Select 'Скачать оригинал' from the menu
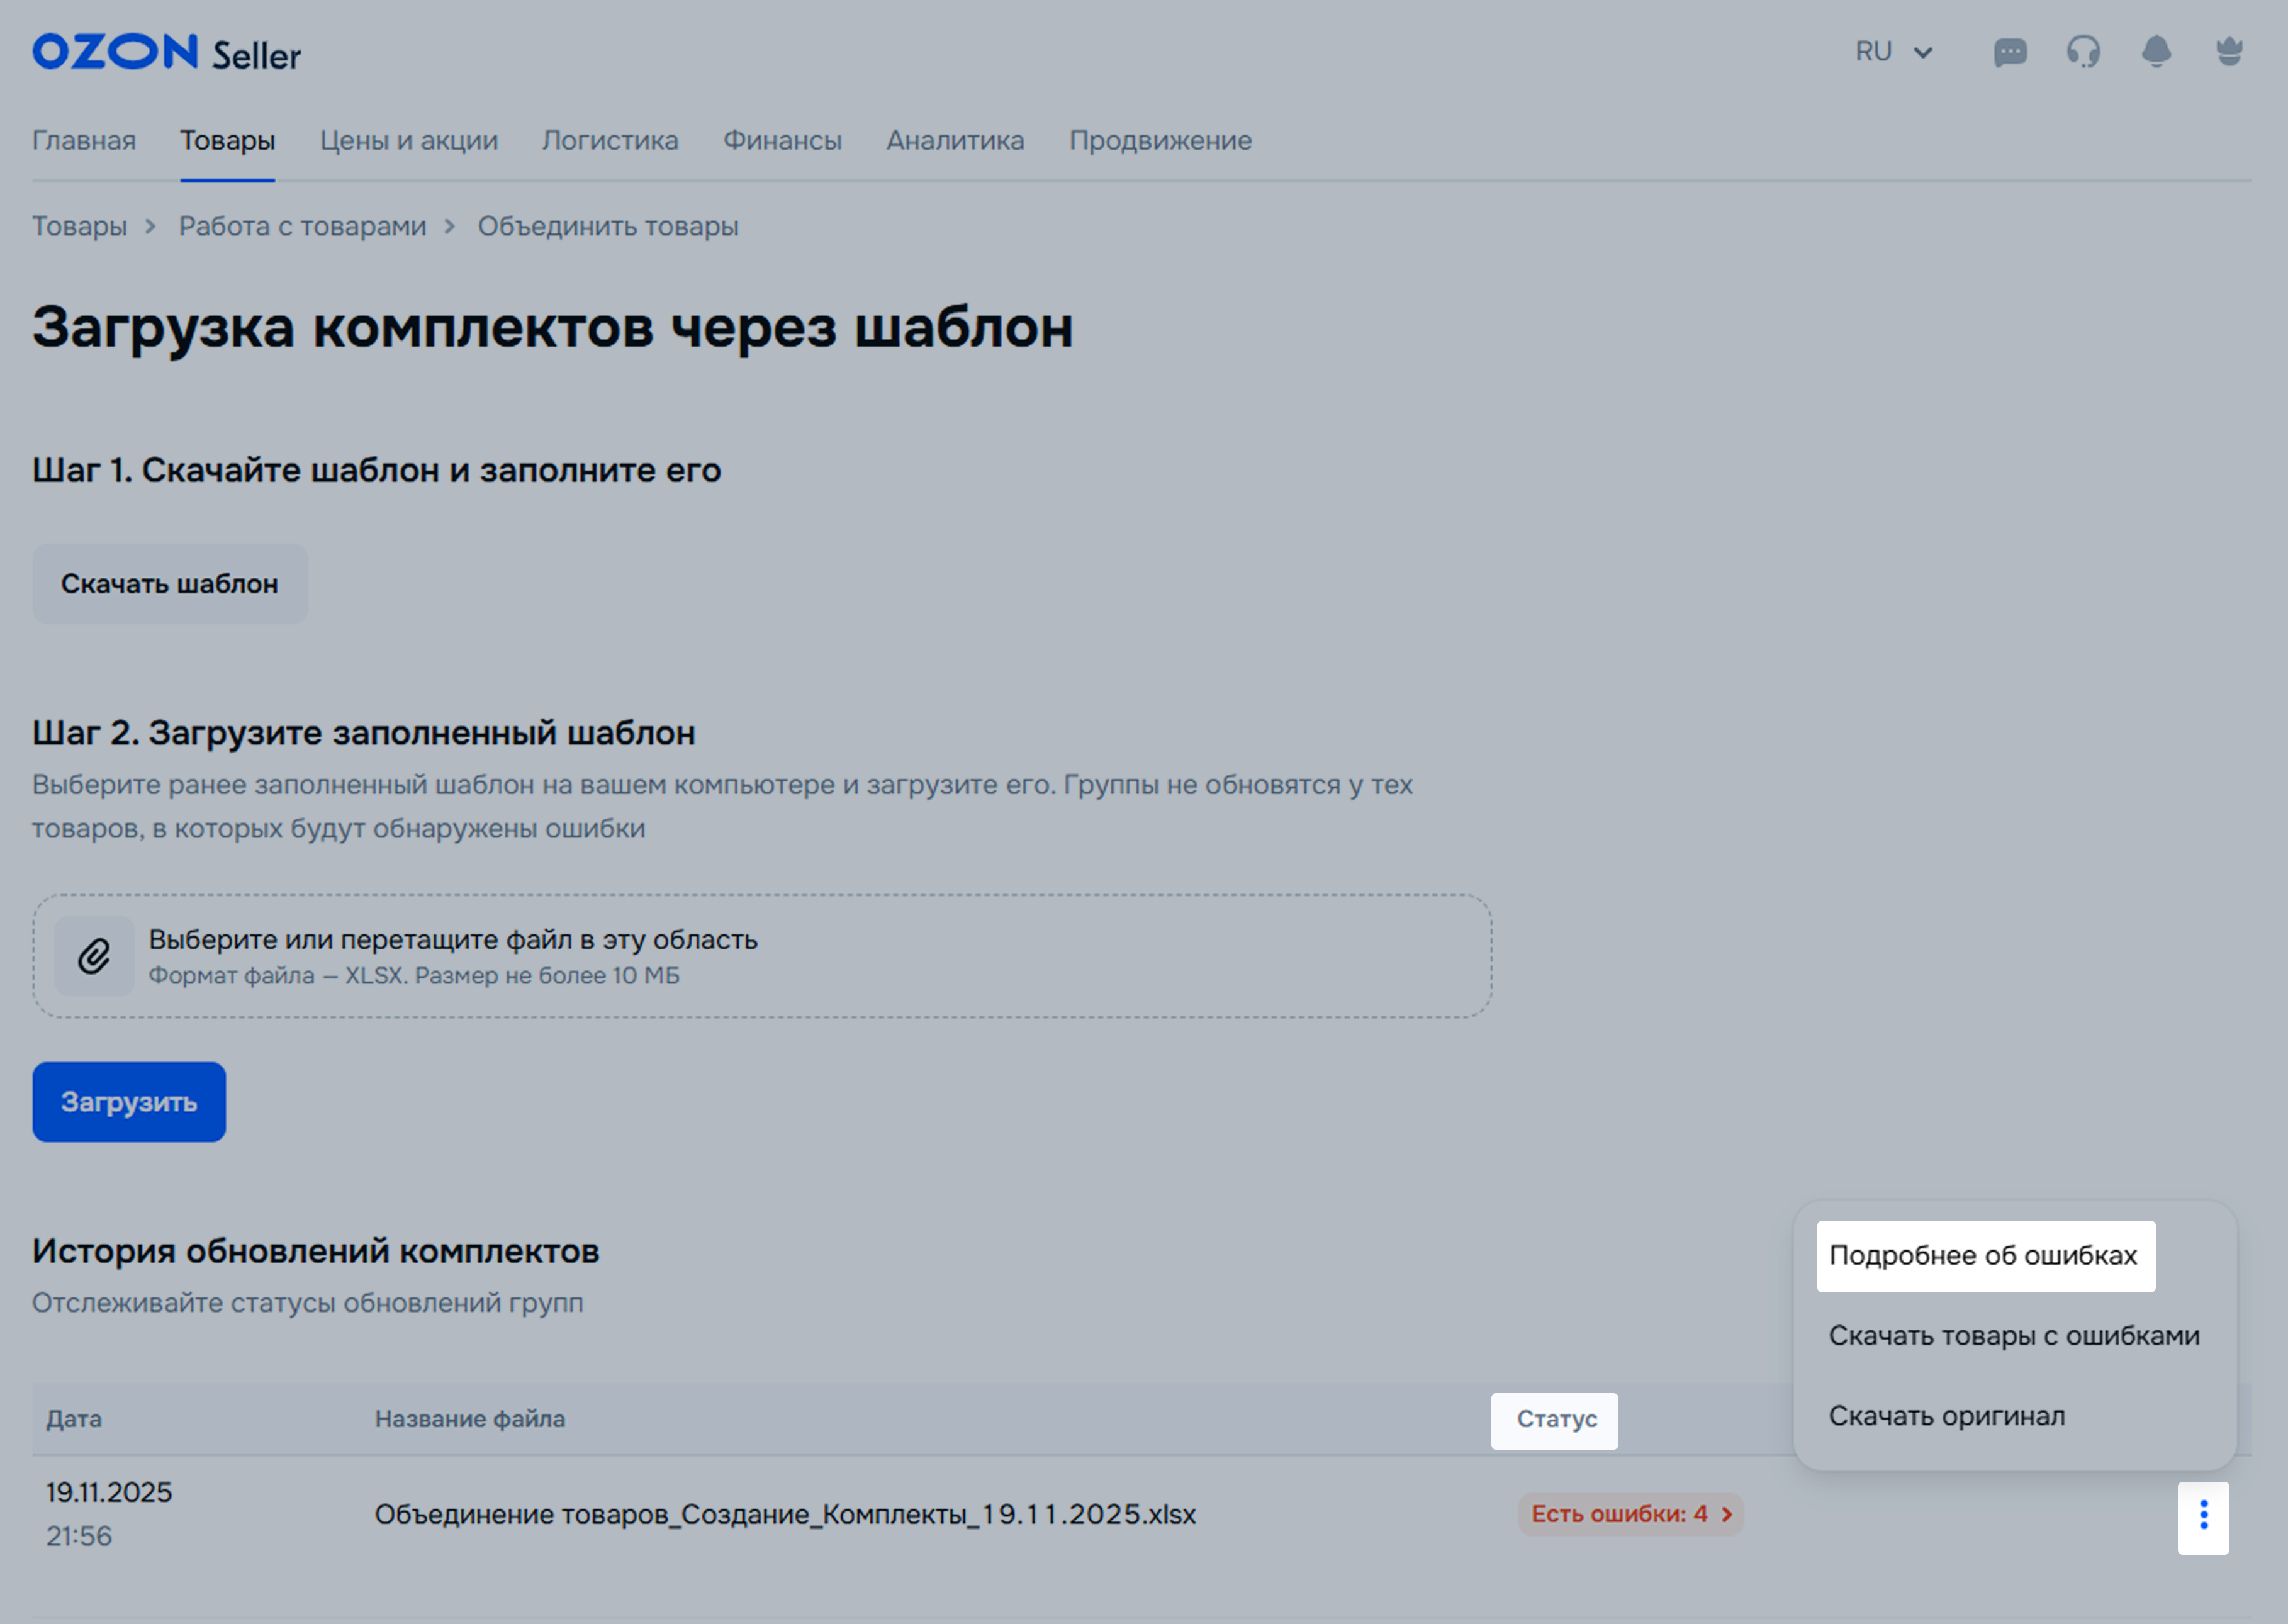Image resolution: width=2288 pixels, height=1624 pixels. tap(1946, 1416)
